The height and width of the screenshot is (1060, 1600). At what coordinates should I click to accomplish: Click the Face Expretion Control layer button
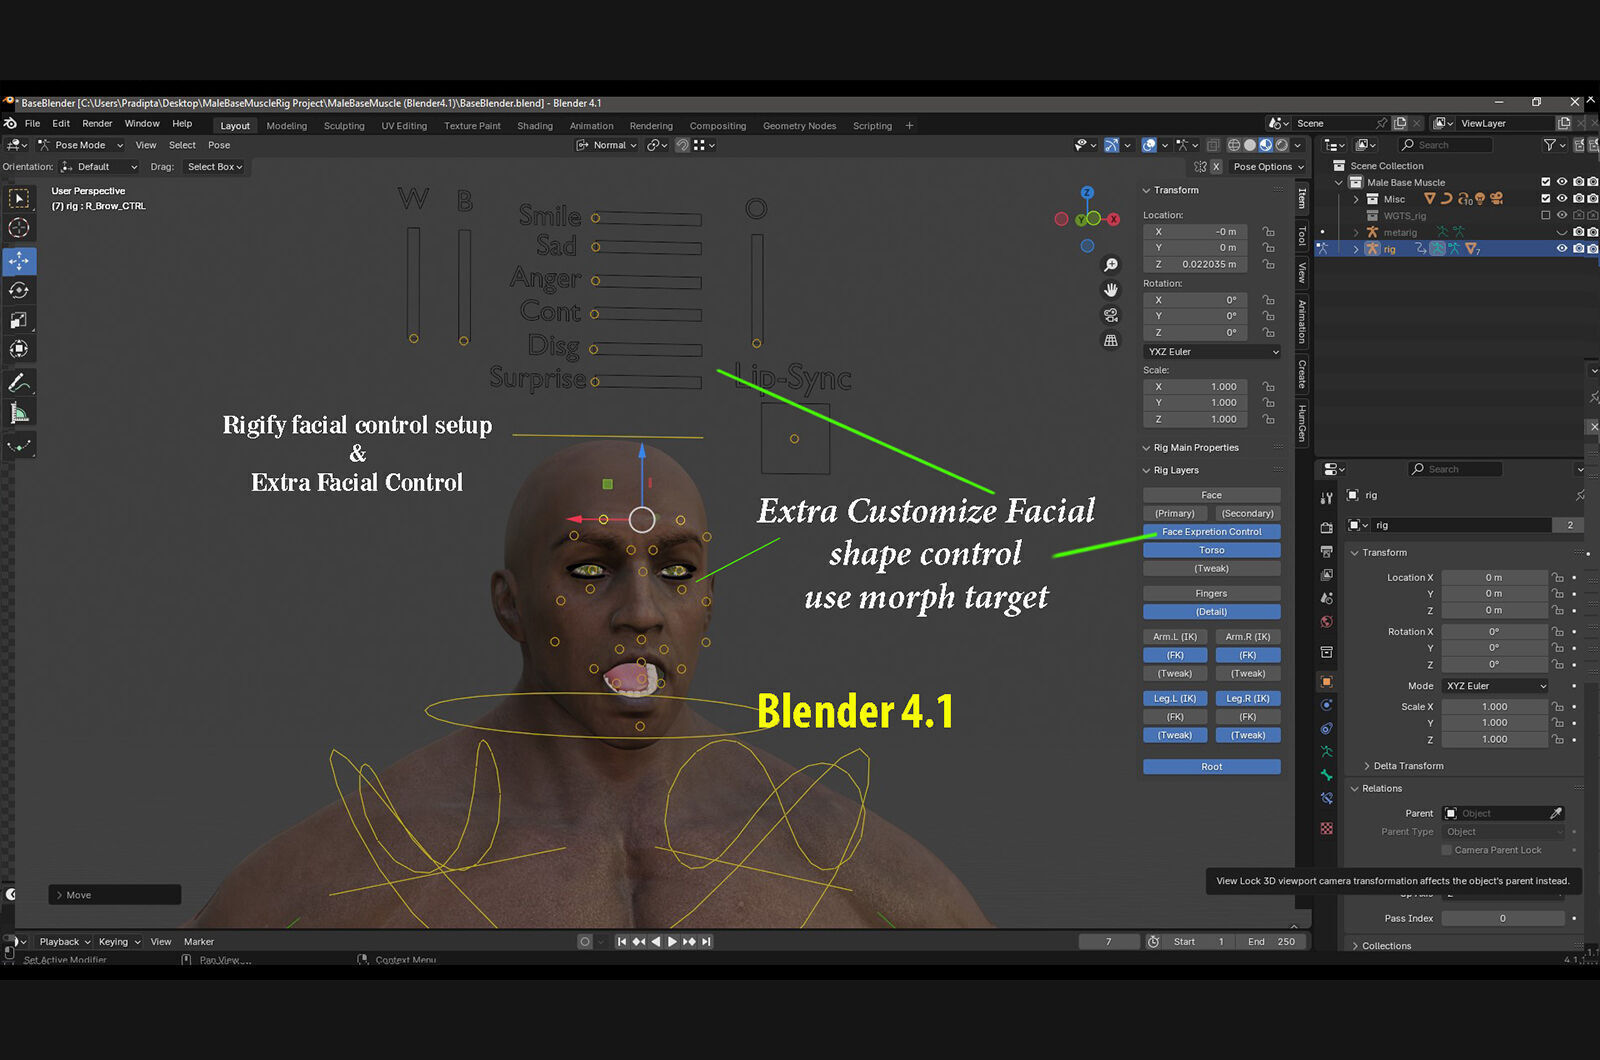point(1212,532)
